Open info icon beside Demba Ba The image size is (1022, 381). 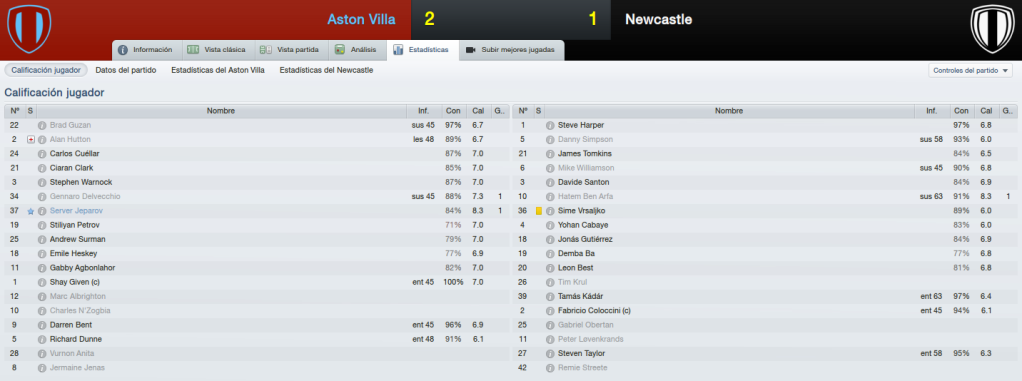click(550, 254)
